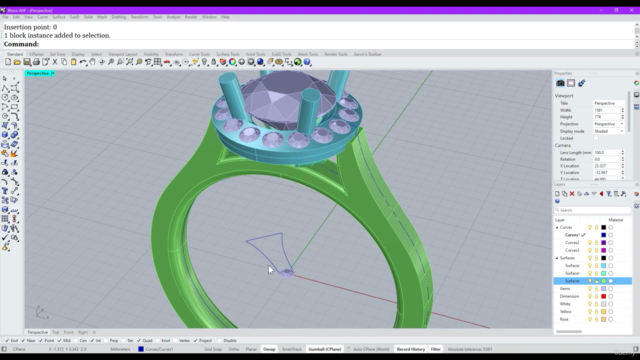Cut selection with the scissors icon
The width and height of the screenshot is (640, 360).
pos(55,62)
